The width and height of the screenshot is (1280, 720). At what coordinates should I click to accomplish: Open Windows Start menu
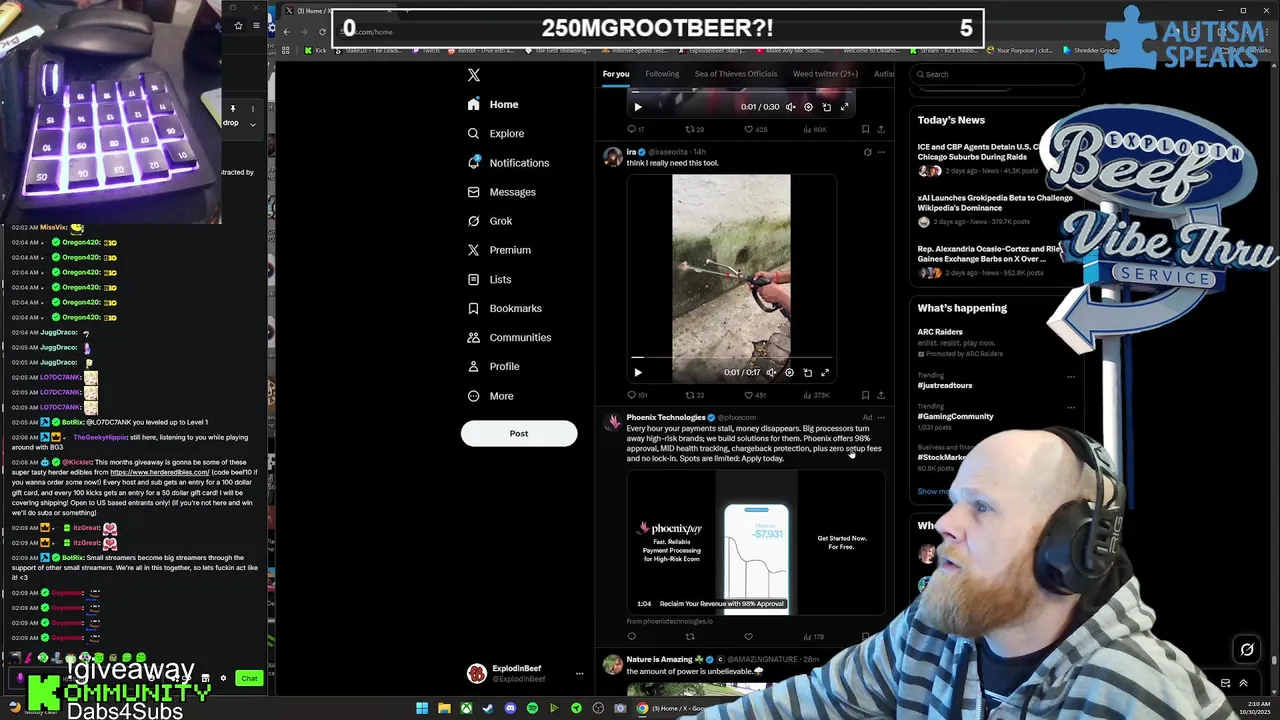422,708
